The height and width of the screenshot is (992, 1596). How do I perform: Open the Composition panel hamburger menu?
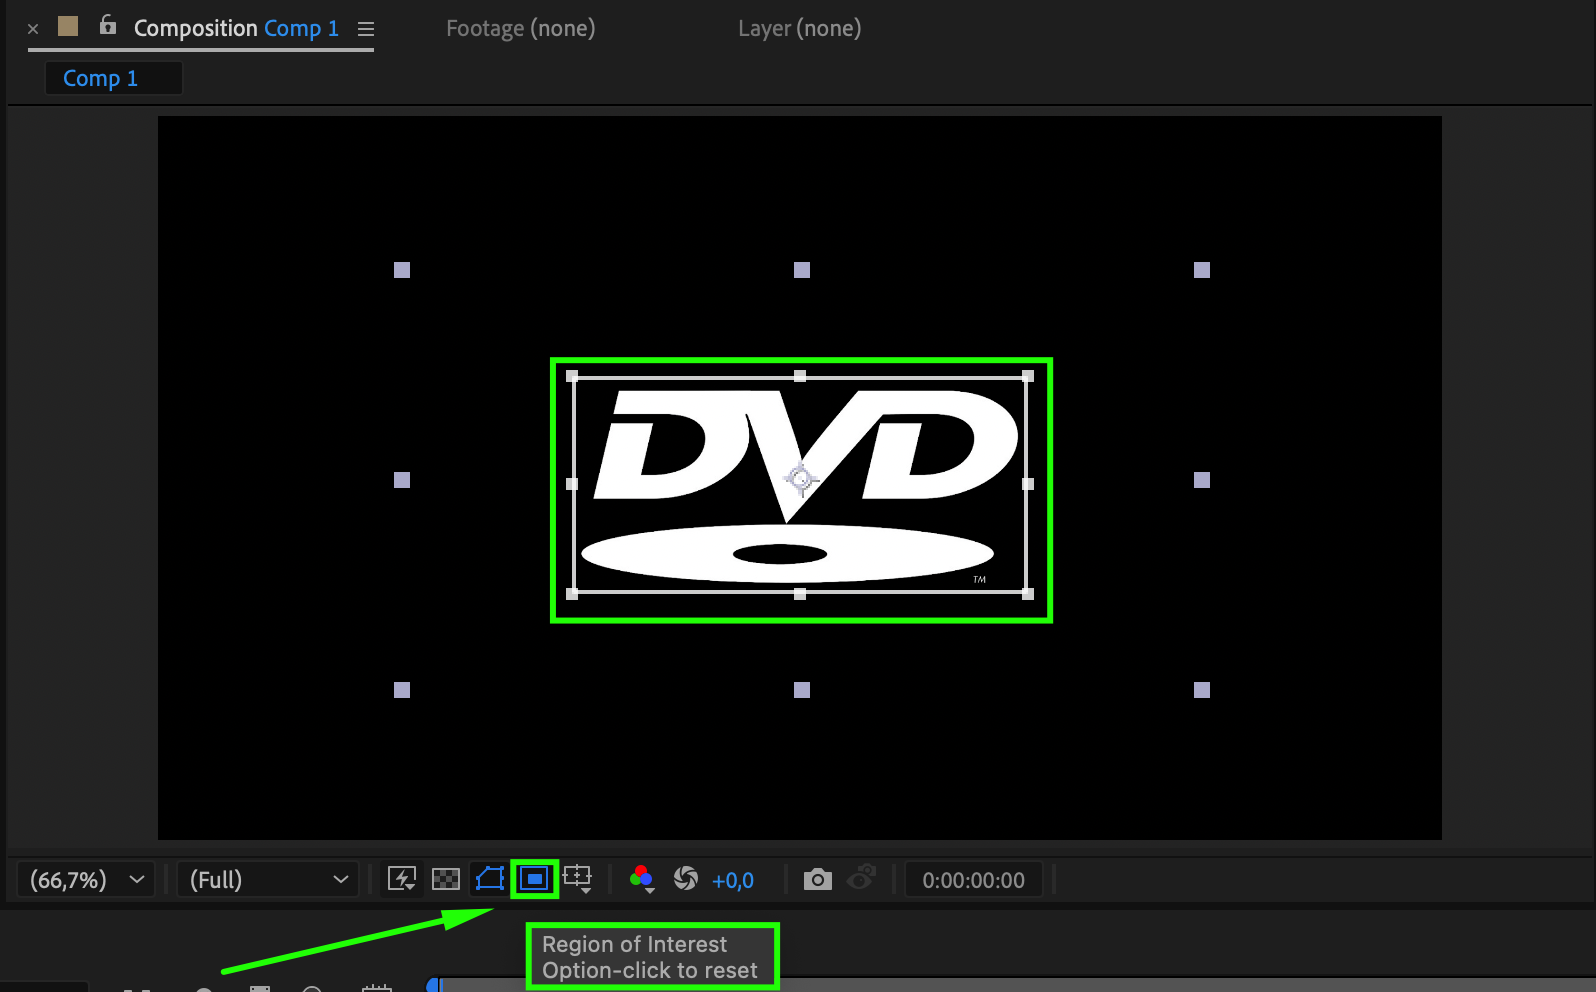click(x=366, y=29)
